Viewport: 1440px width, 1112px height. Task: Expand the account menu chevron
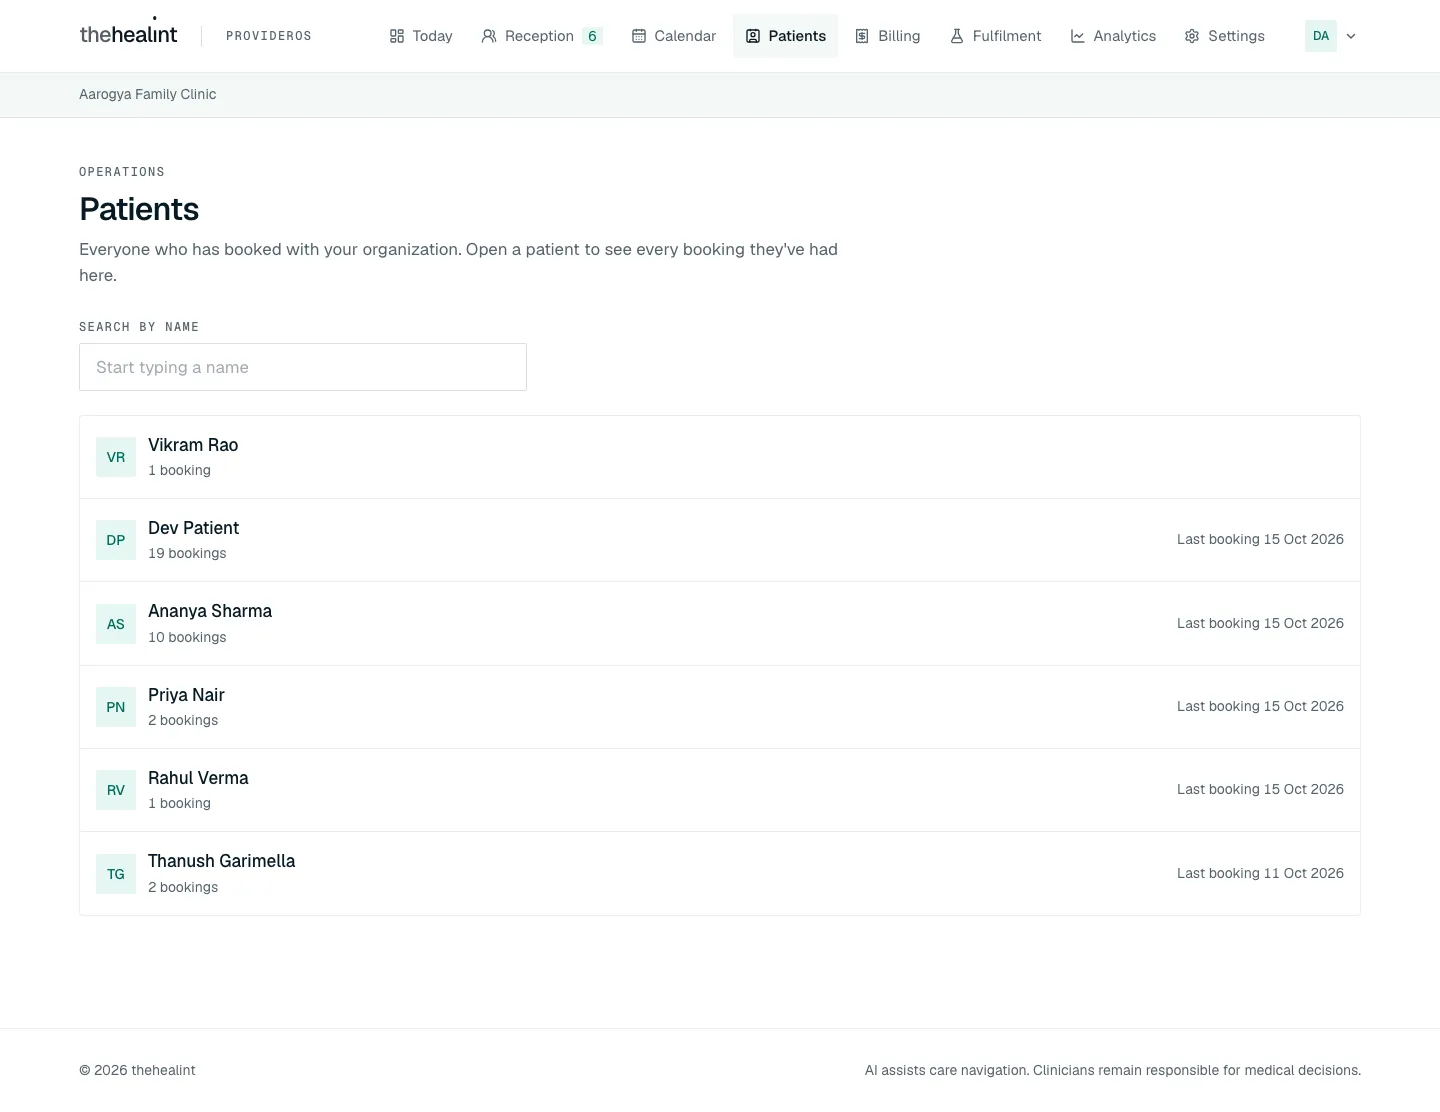pos(1351,36)
